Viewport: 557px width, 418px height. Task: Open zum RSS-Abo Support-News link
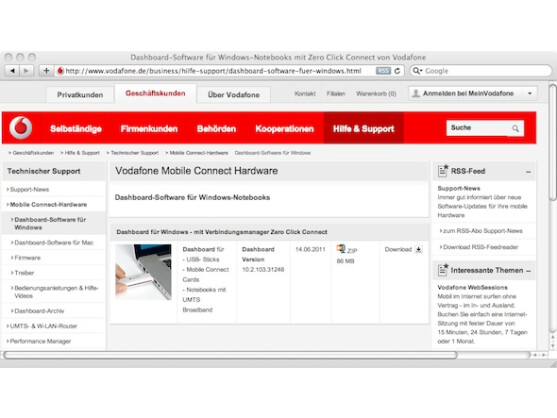tap(482, 231)
